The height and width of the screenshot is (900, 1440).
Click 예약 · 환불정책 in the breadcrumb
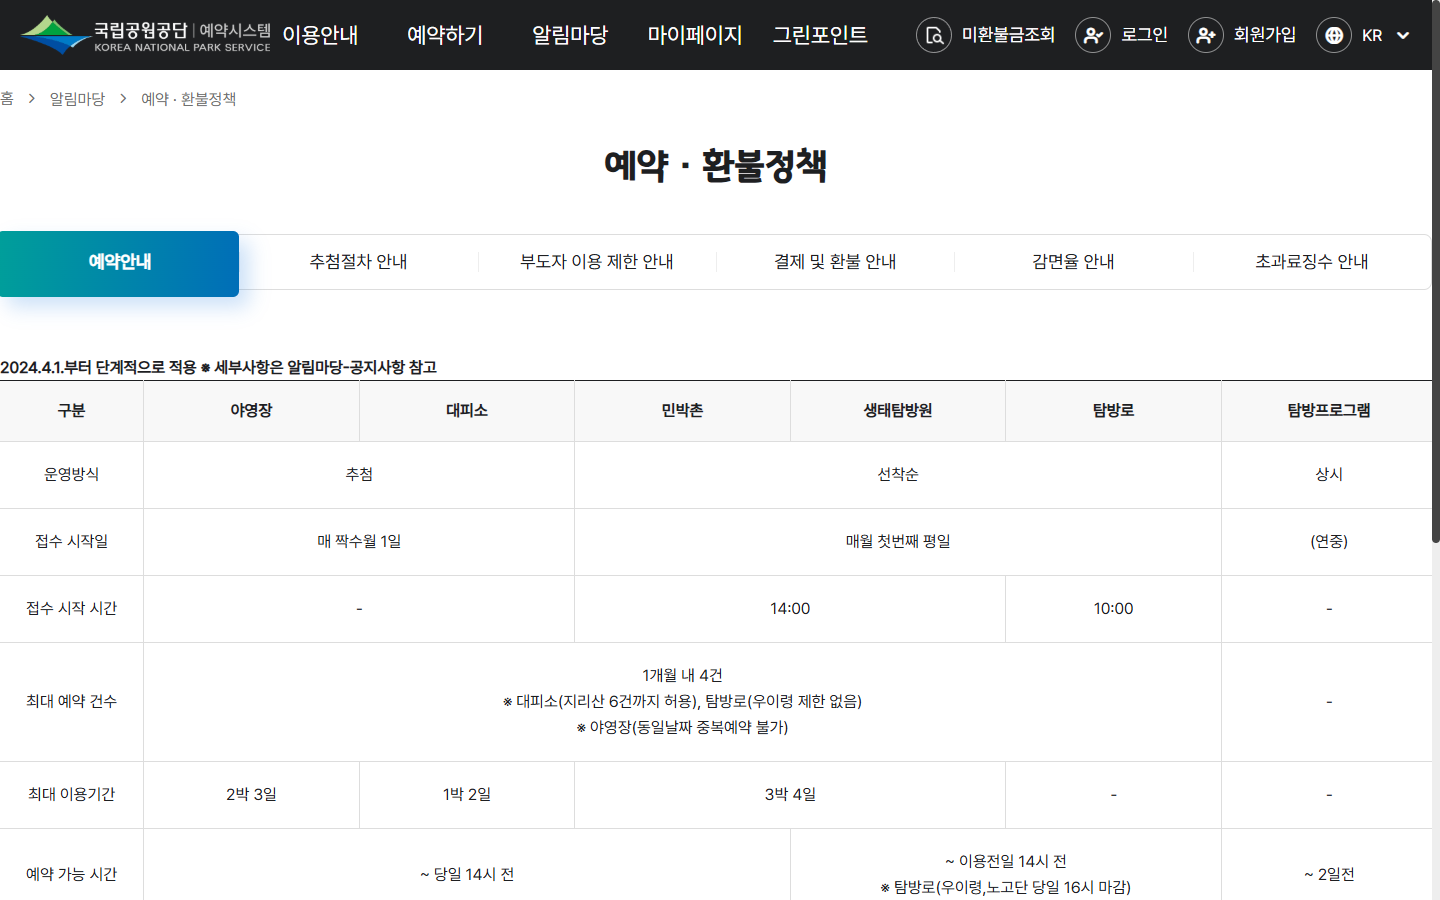coord(189,99)
